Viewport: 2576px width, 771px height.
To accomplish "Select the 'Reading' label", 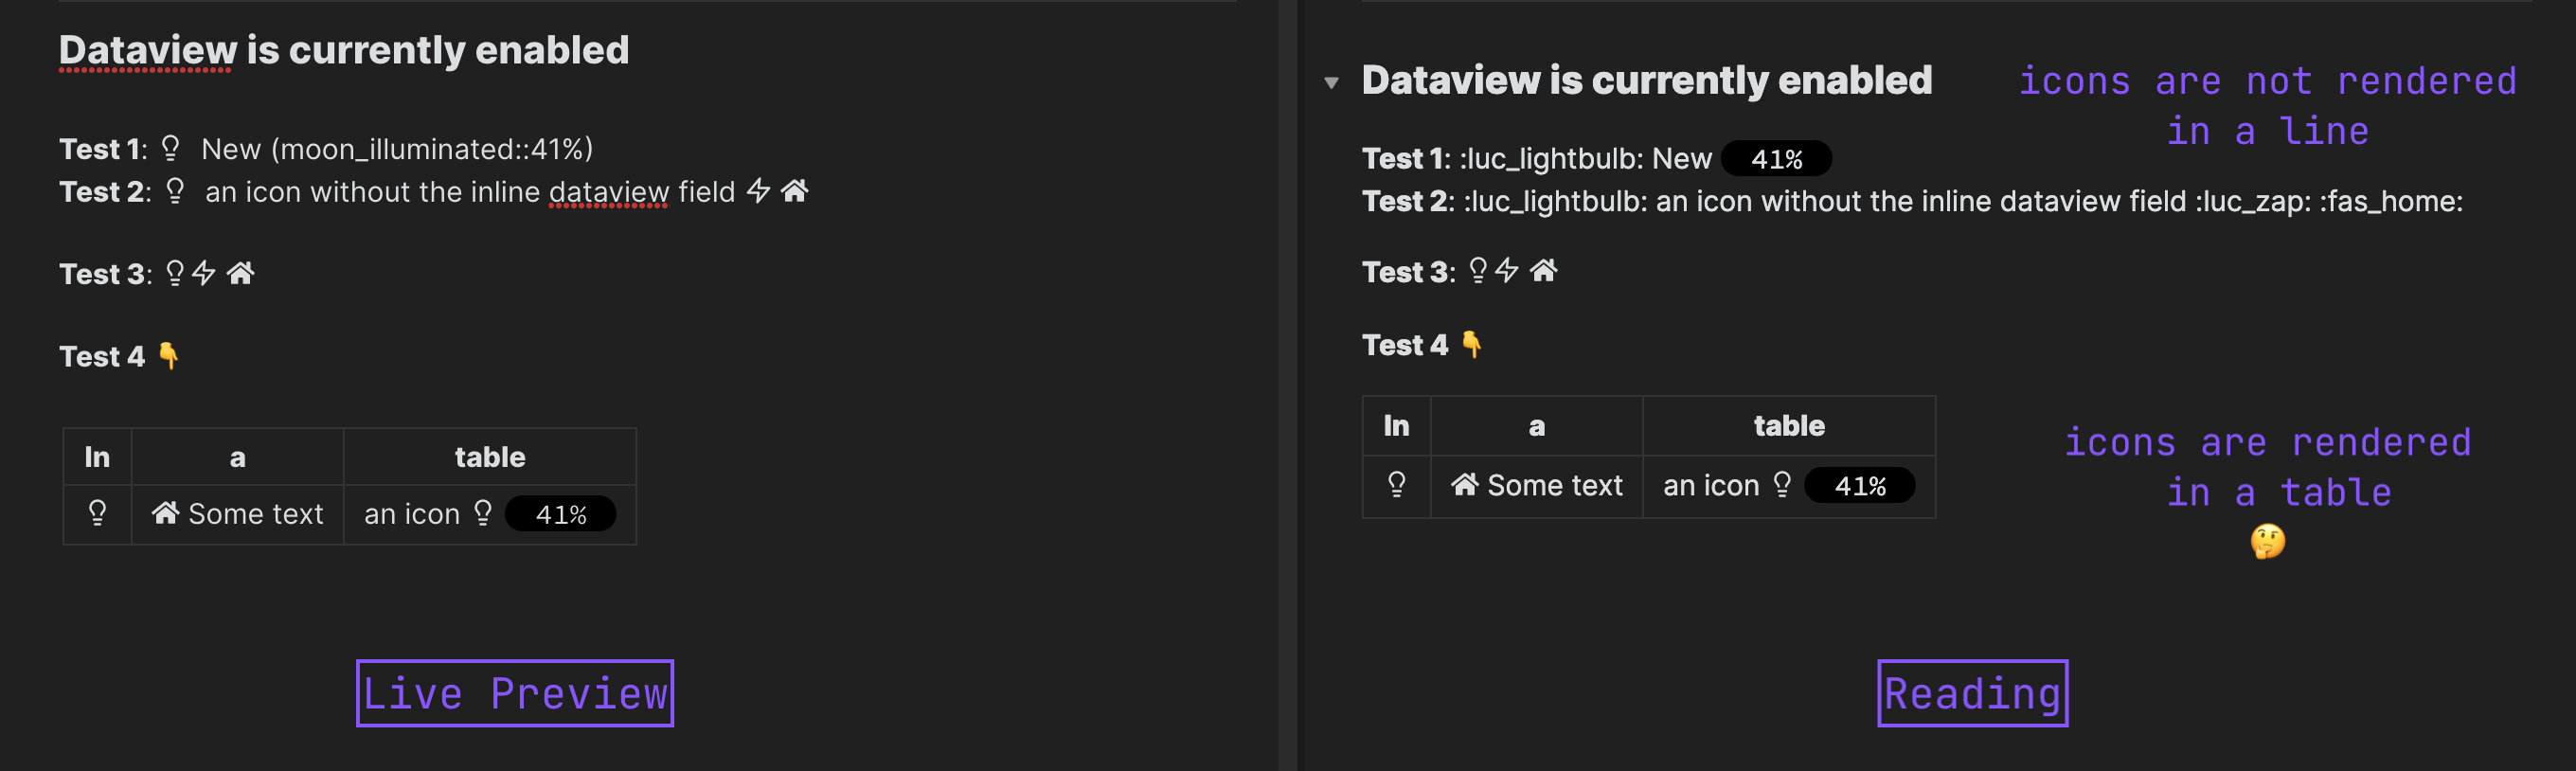I will coord(1972,692).
